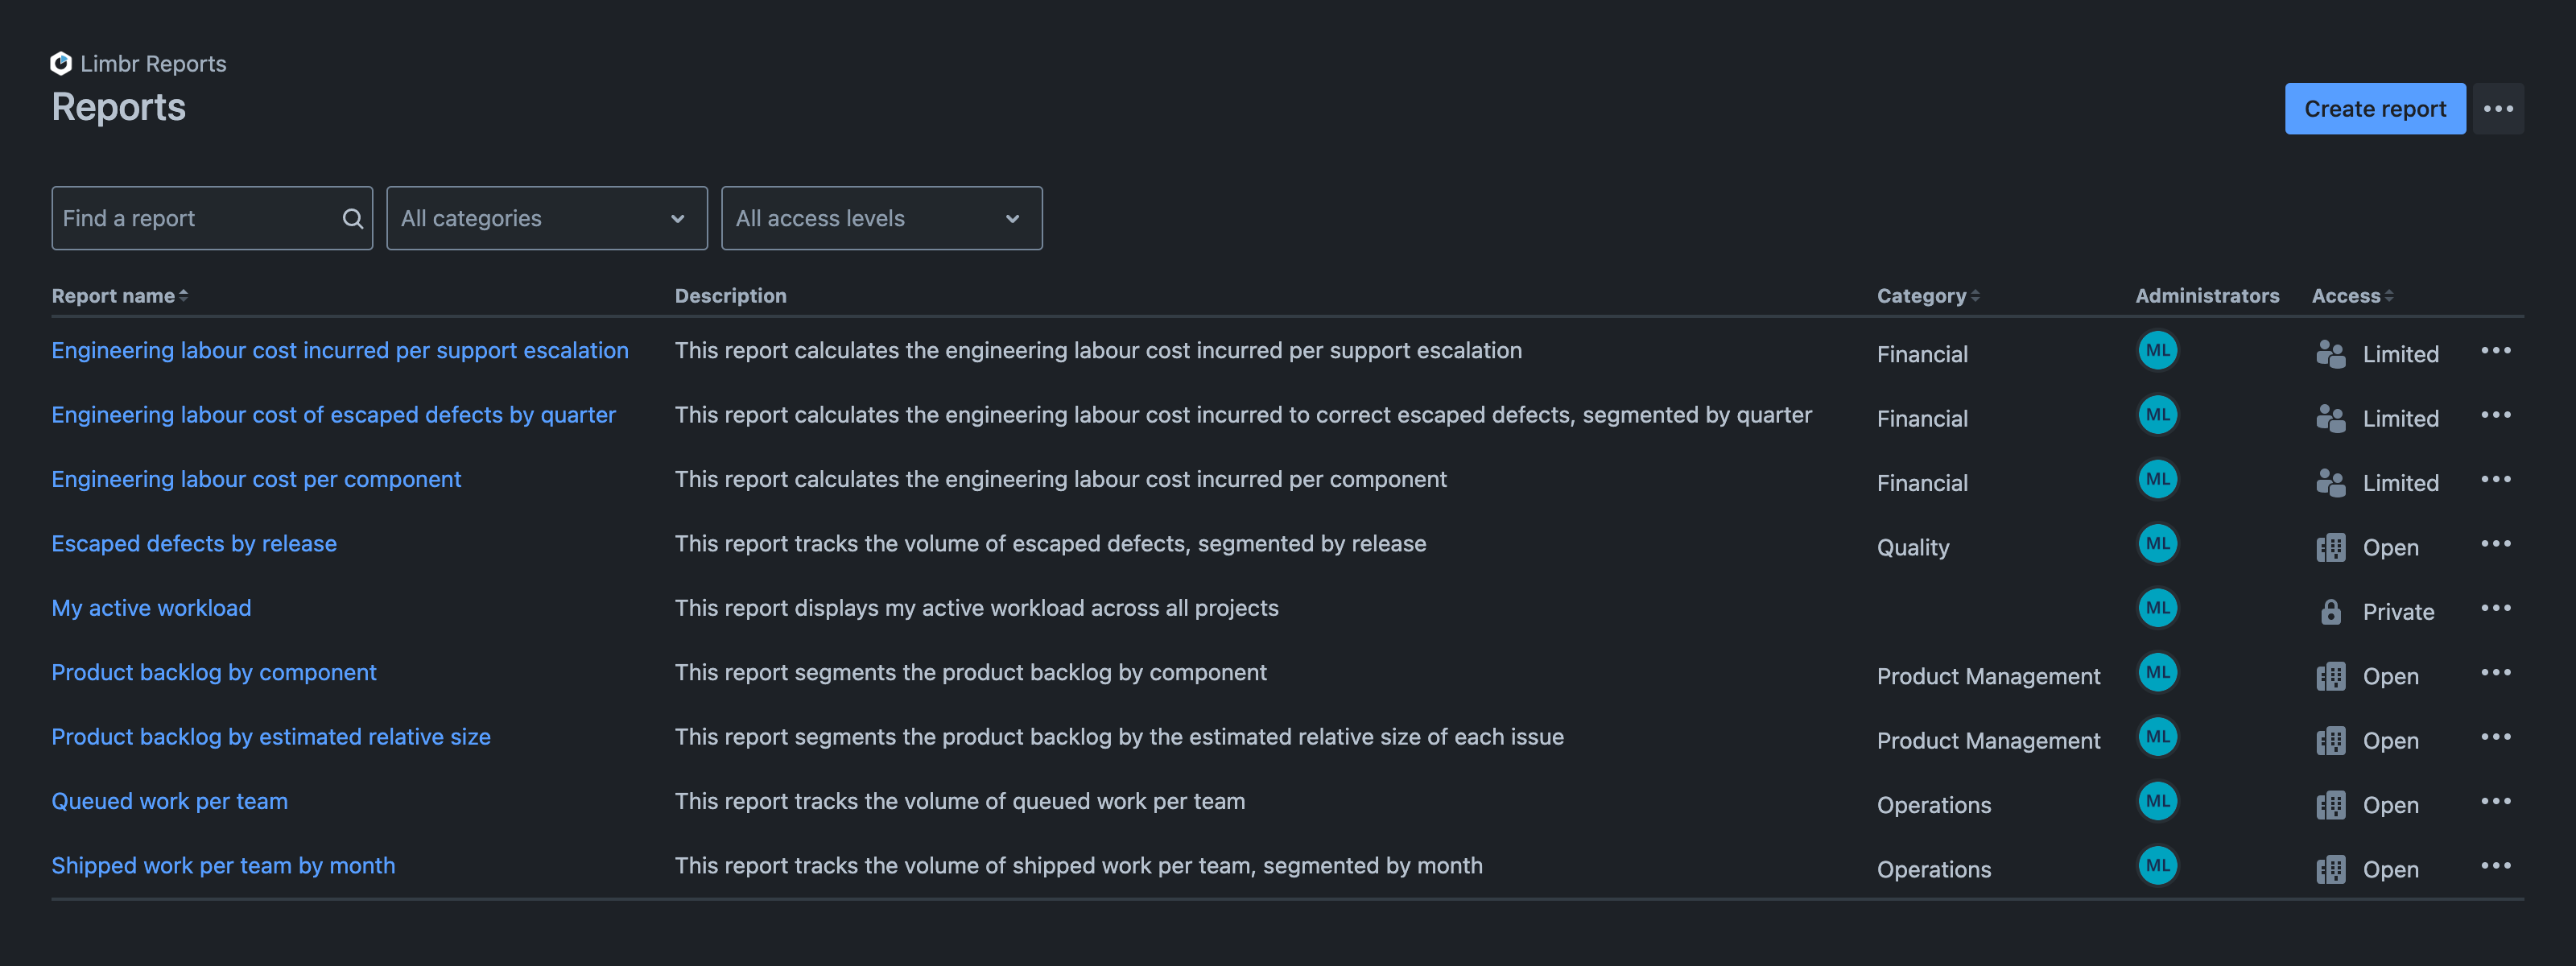This screenshot has height=966, width=2576.
Task: Click the Limited access icon for Engineering labour cost per component
Action: pyautogui.click(x=2330, y=480)
